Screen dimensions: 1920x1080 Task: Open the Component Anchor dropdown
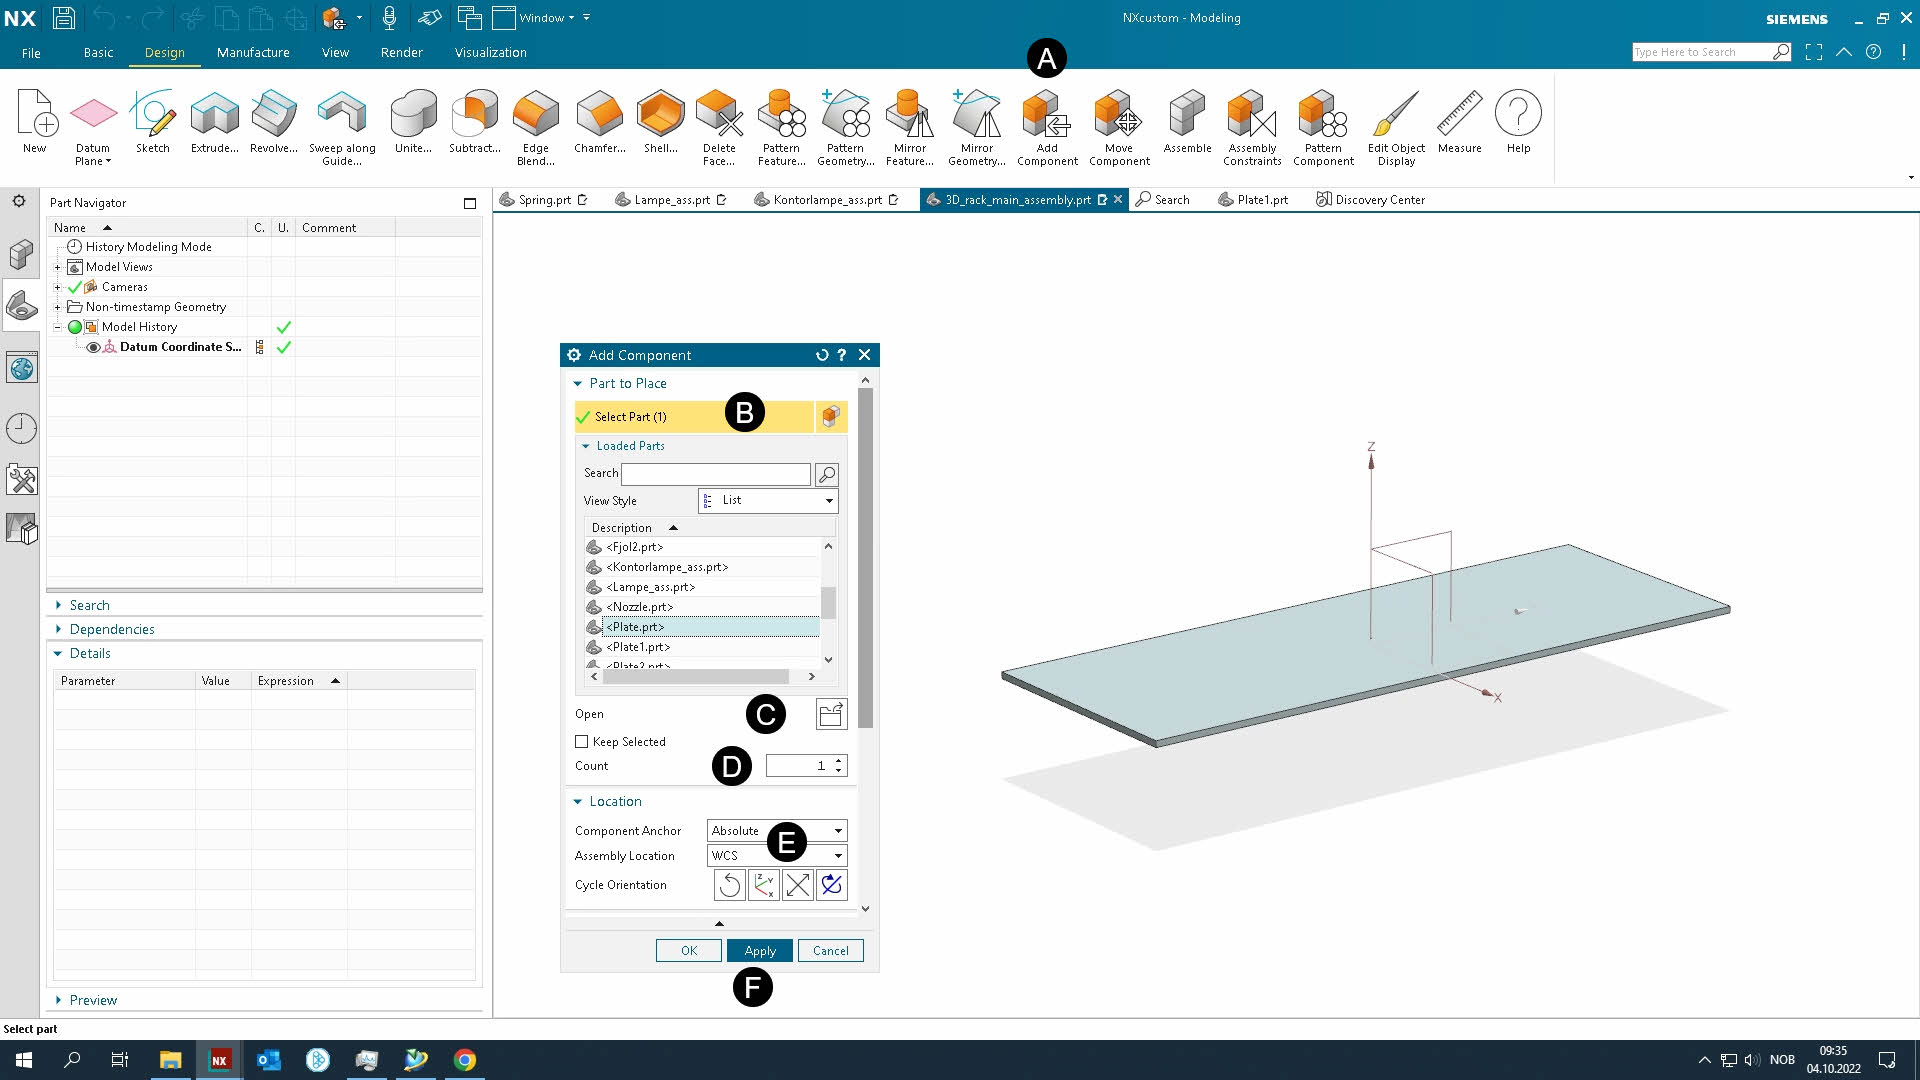pos(838,830)
